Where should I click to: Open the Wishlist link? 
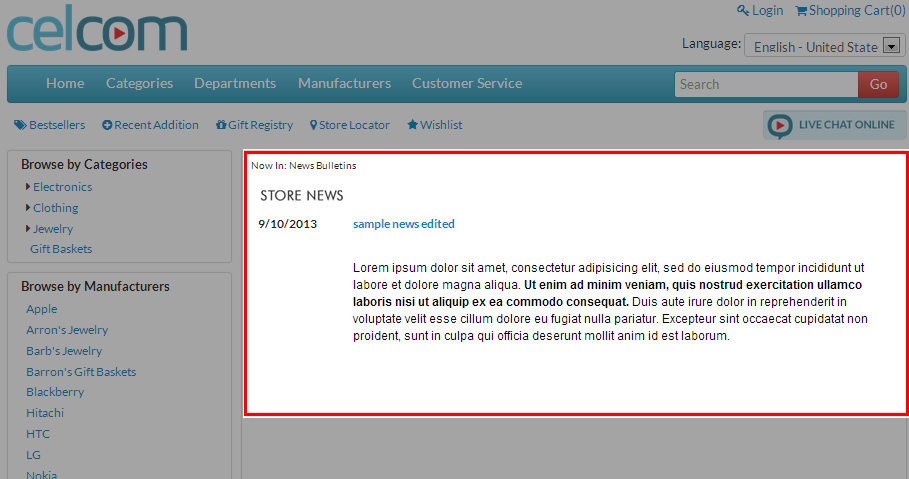(441, 125)
